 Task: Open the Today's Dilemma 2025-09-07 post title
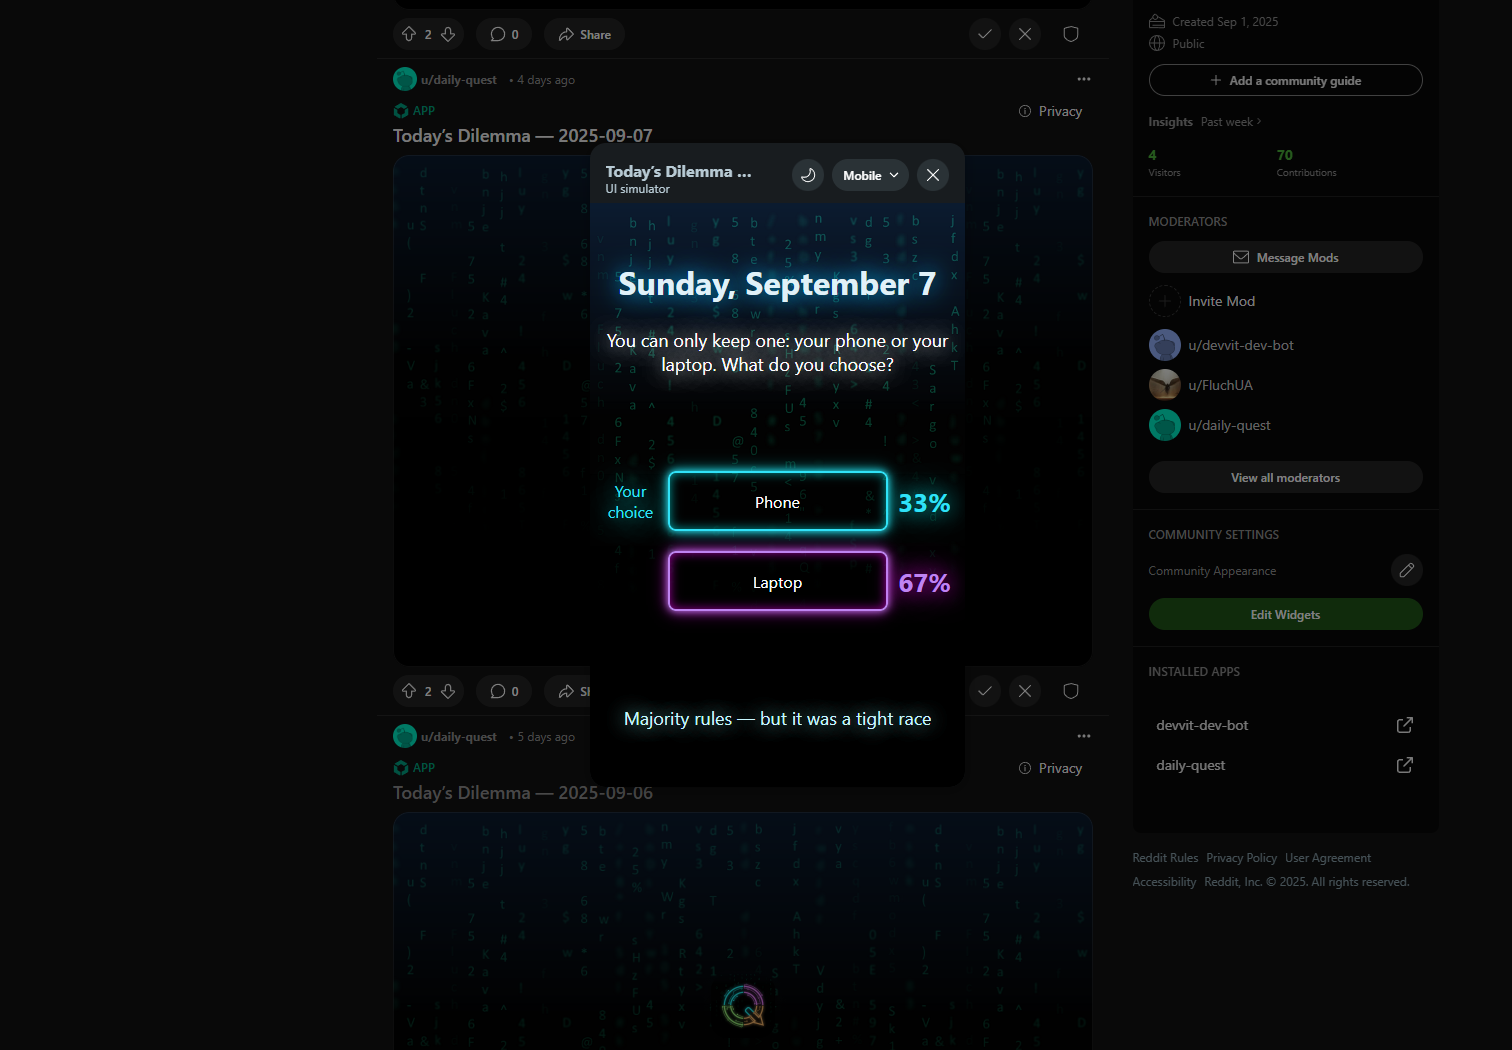coord(523,135)
